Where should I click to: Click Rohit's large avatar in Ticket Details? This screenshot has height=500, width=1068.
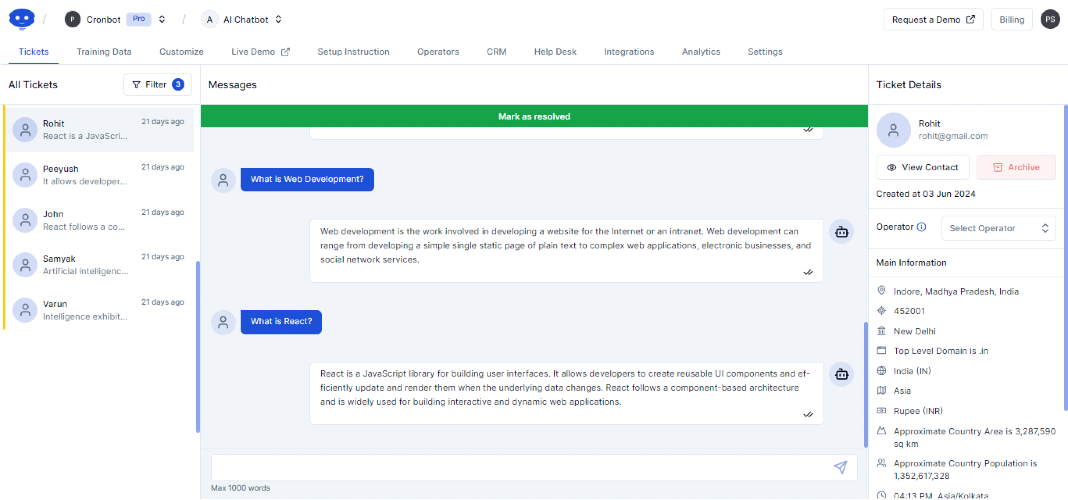point(894,130)
